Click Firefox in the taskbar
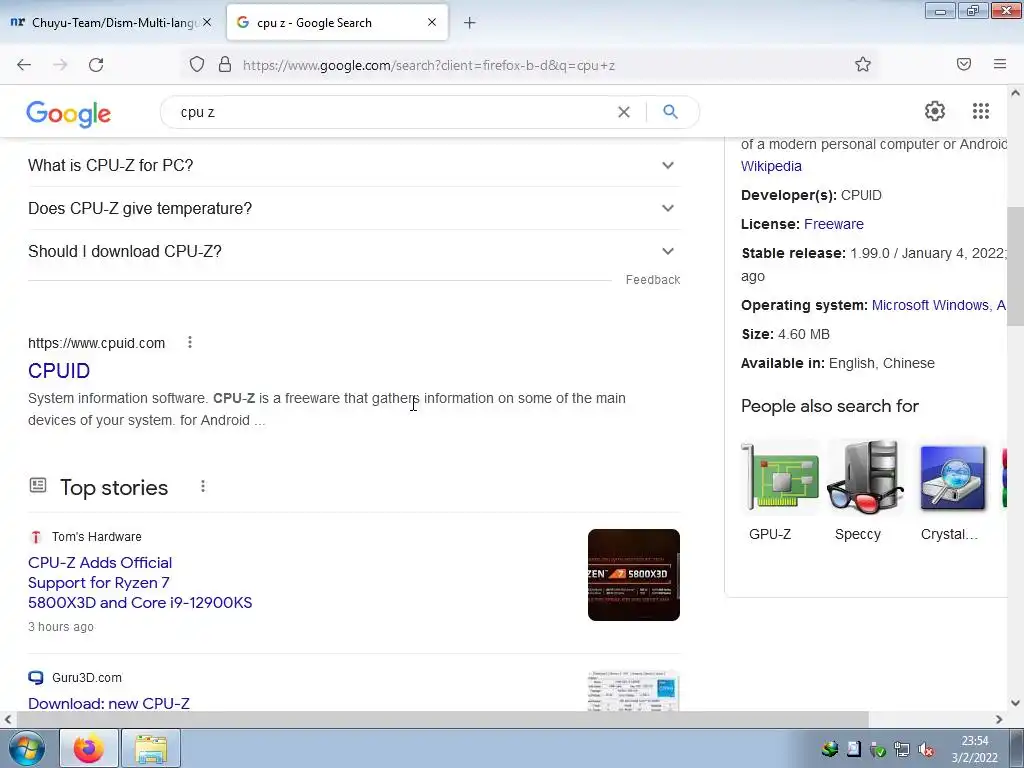This screenshot has height=768, width=1024. (89, 748)
